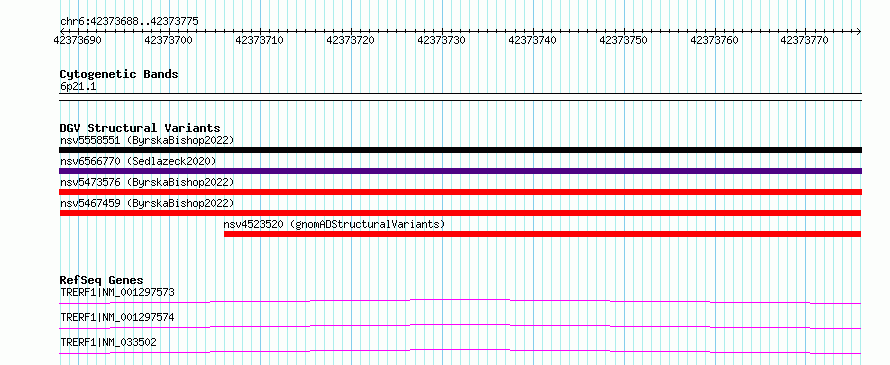Click the nsv4523520 red variant bar

point(543,234)
